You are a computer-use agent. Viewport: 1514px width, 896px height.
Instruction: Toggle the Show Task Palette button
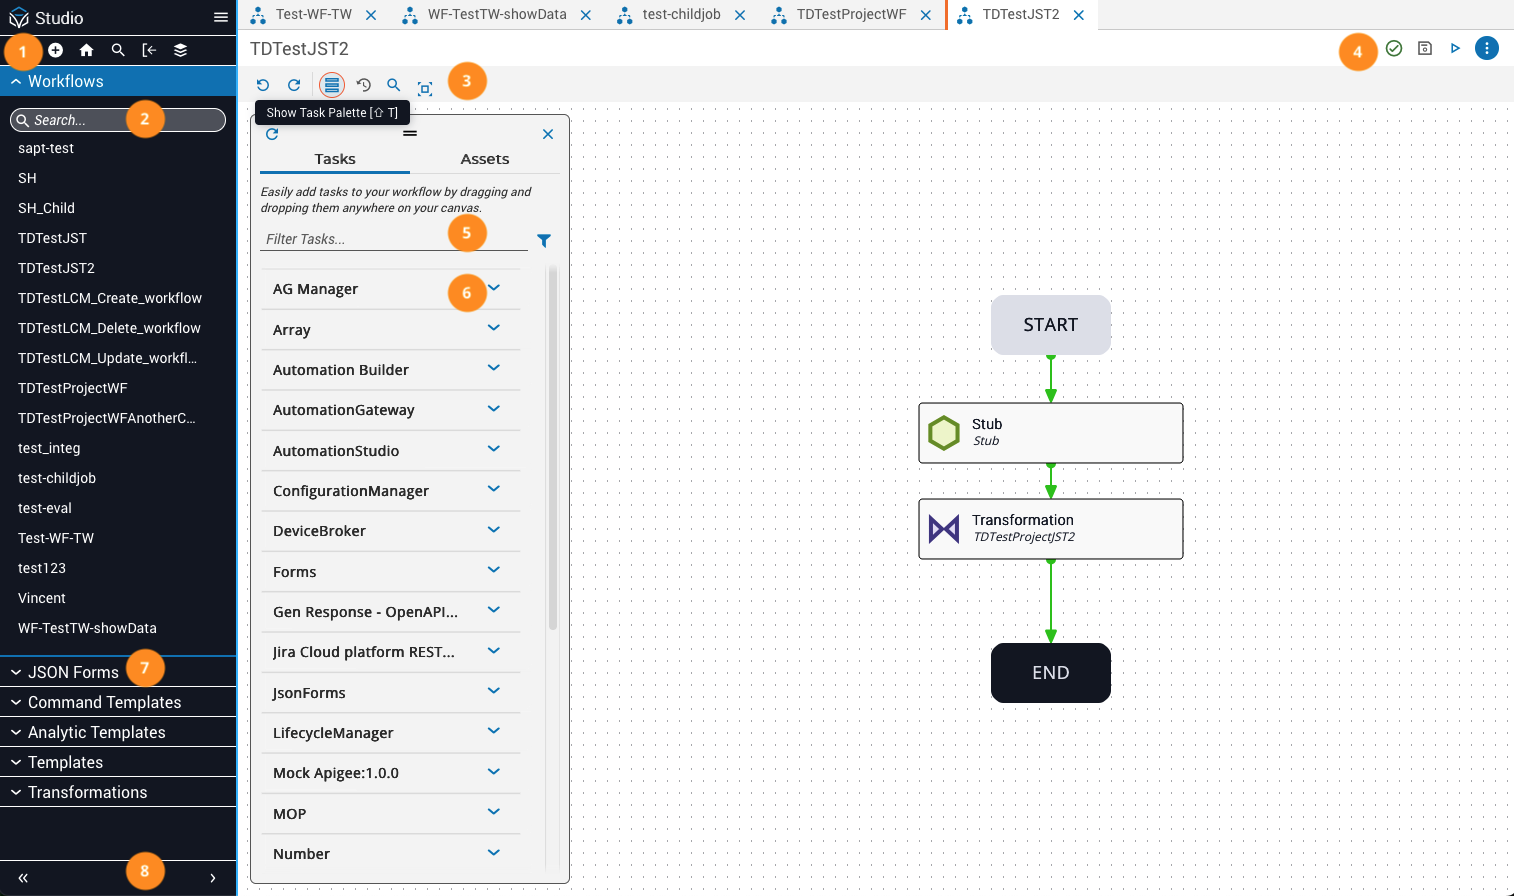pyautogui.click(x=332, y=86)
